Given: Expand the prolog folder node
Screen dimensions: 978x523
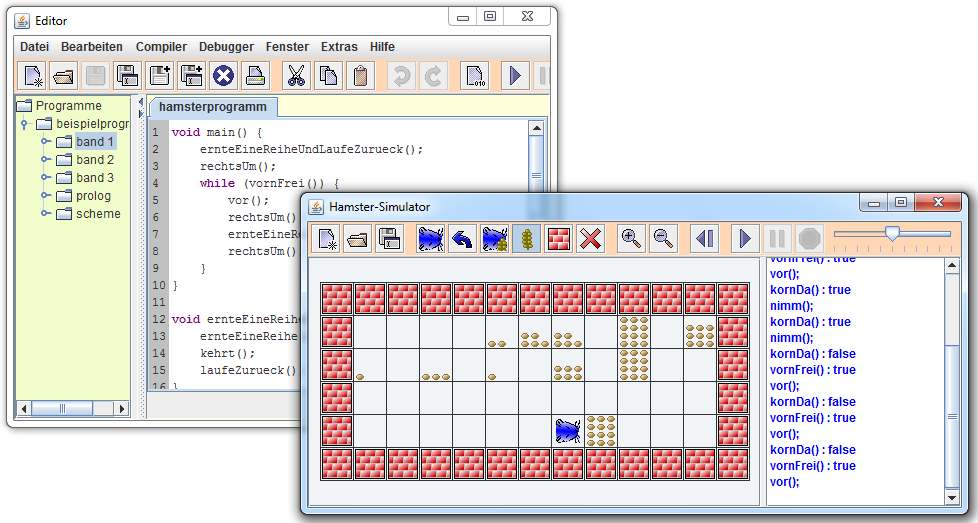Looking at the screenshot, I should point(46,196).
